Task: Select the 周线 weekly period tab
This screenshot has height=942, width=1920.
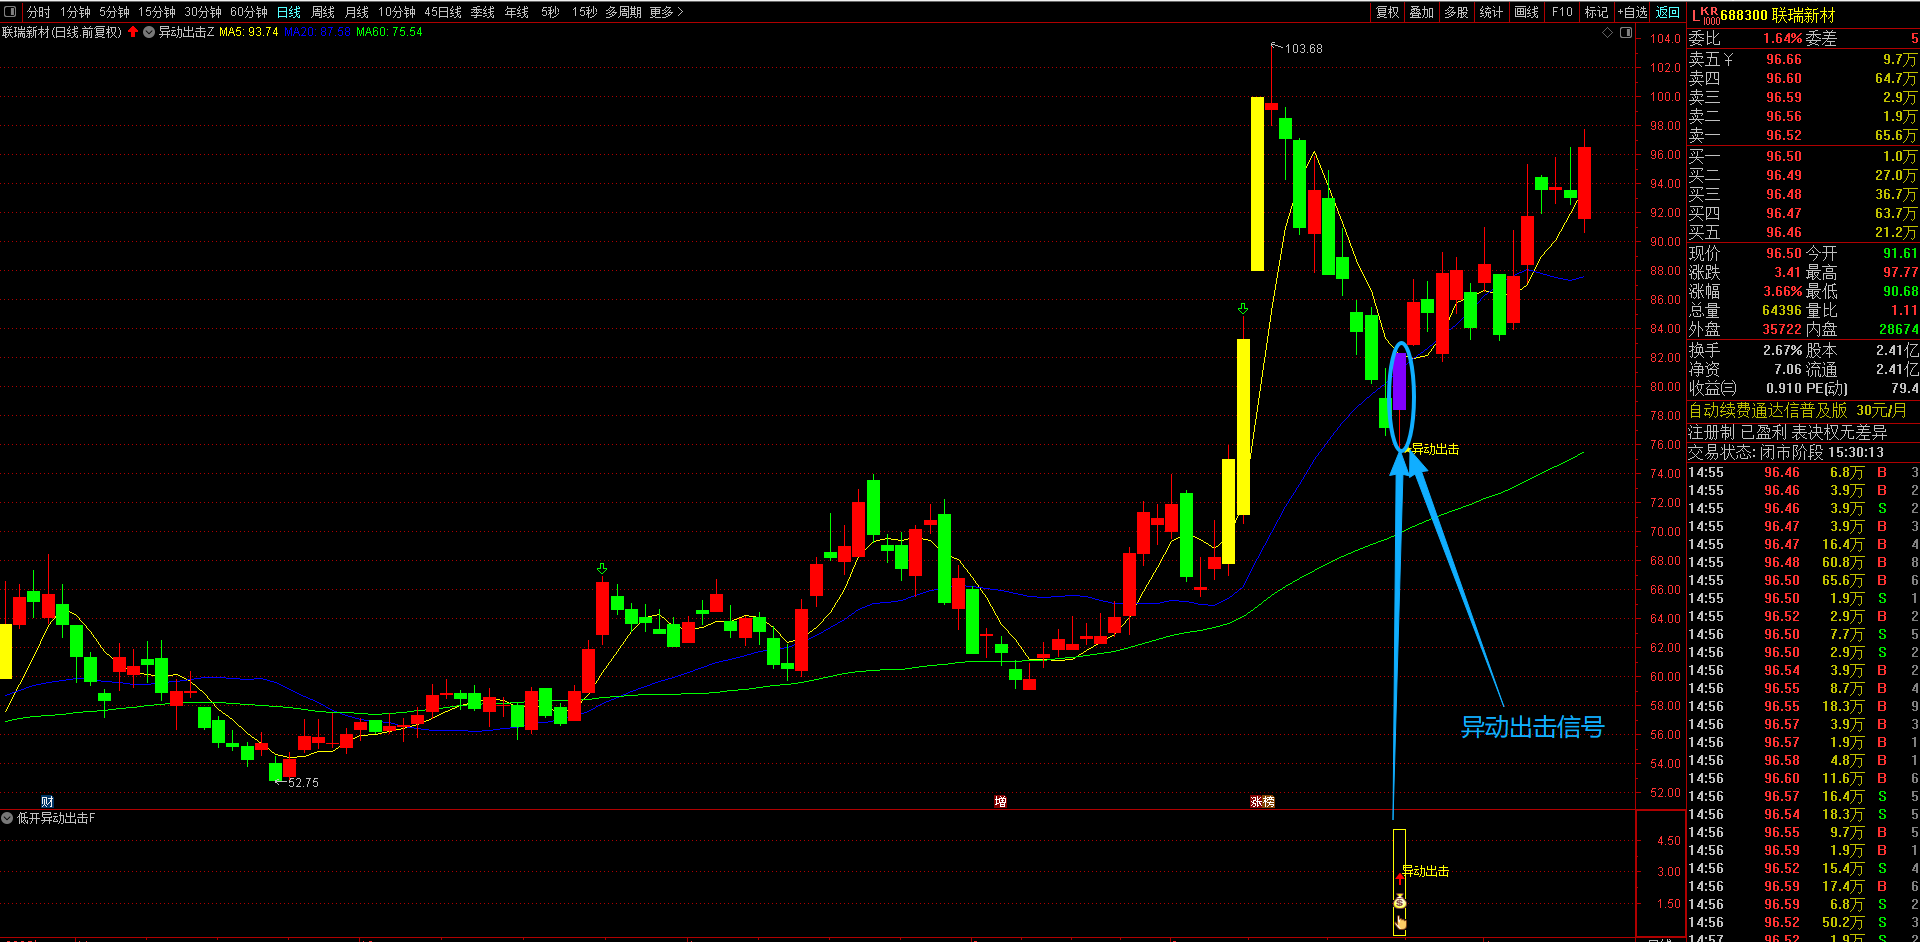Action: coord(323,12)
